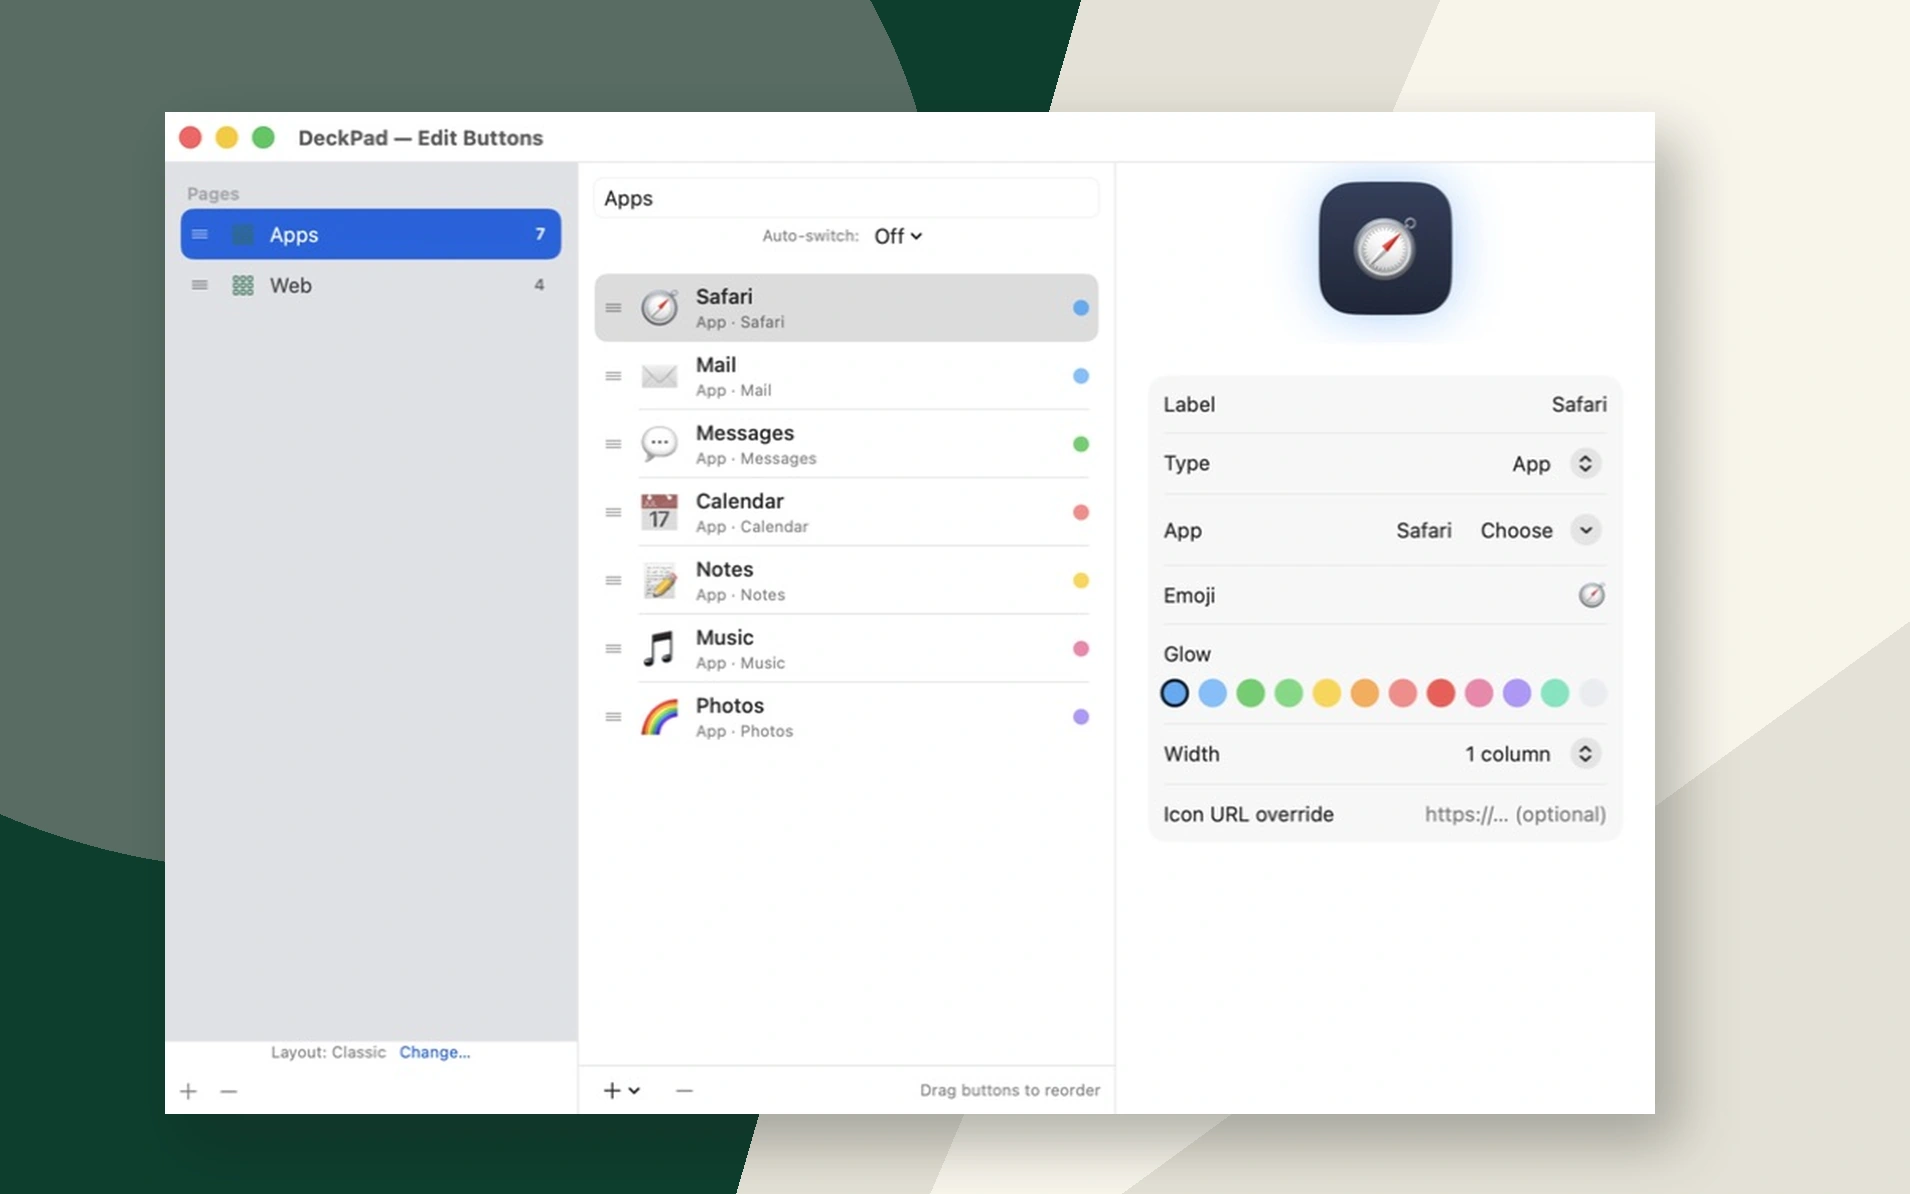Click the Photos rainbow icon

659,717
